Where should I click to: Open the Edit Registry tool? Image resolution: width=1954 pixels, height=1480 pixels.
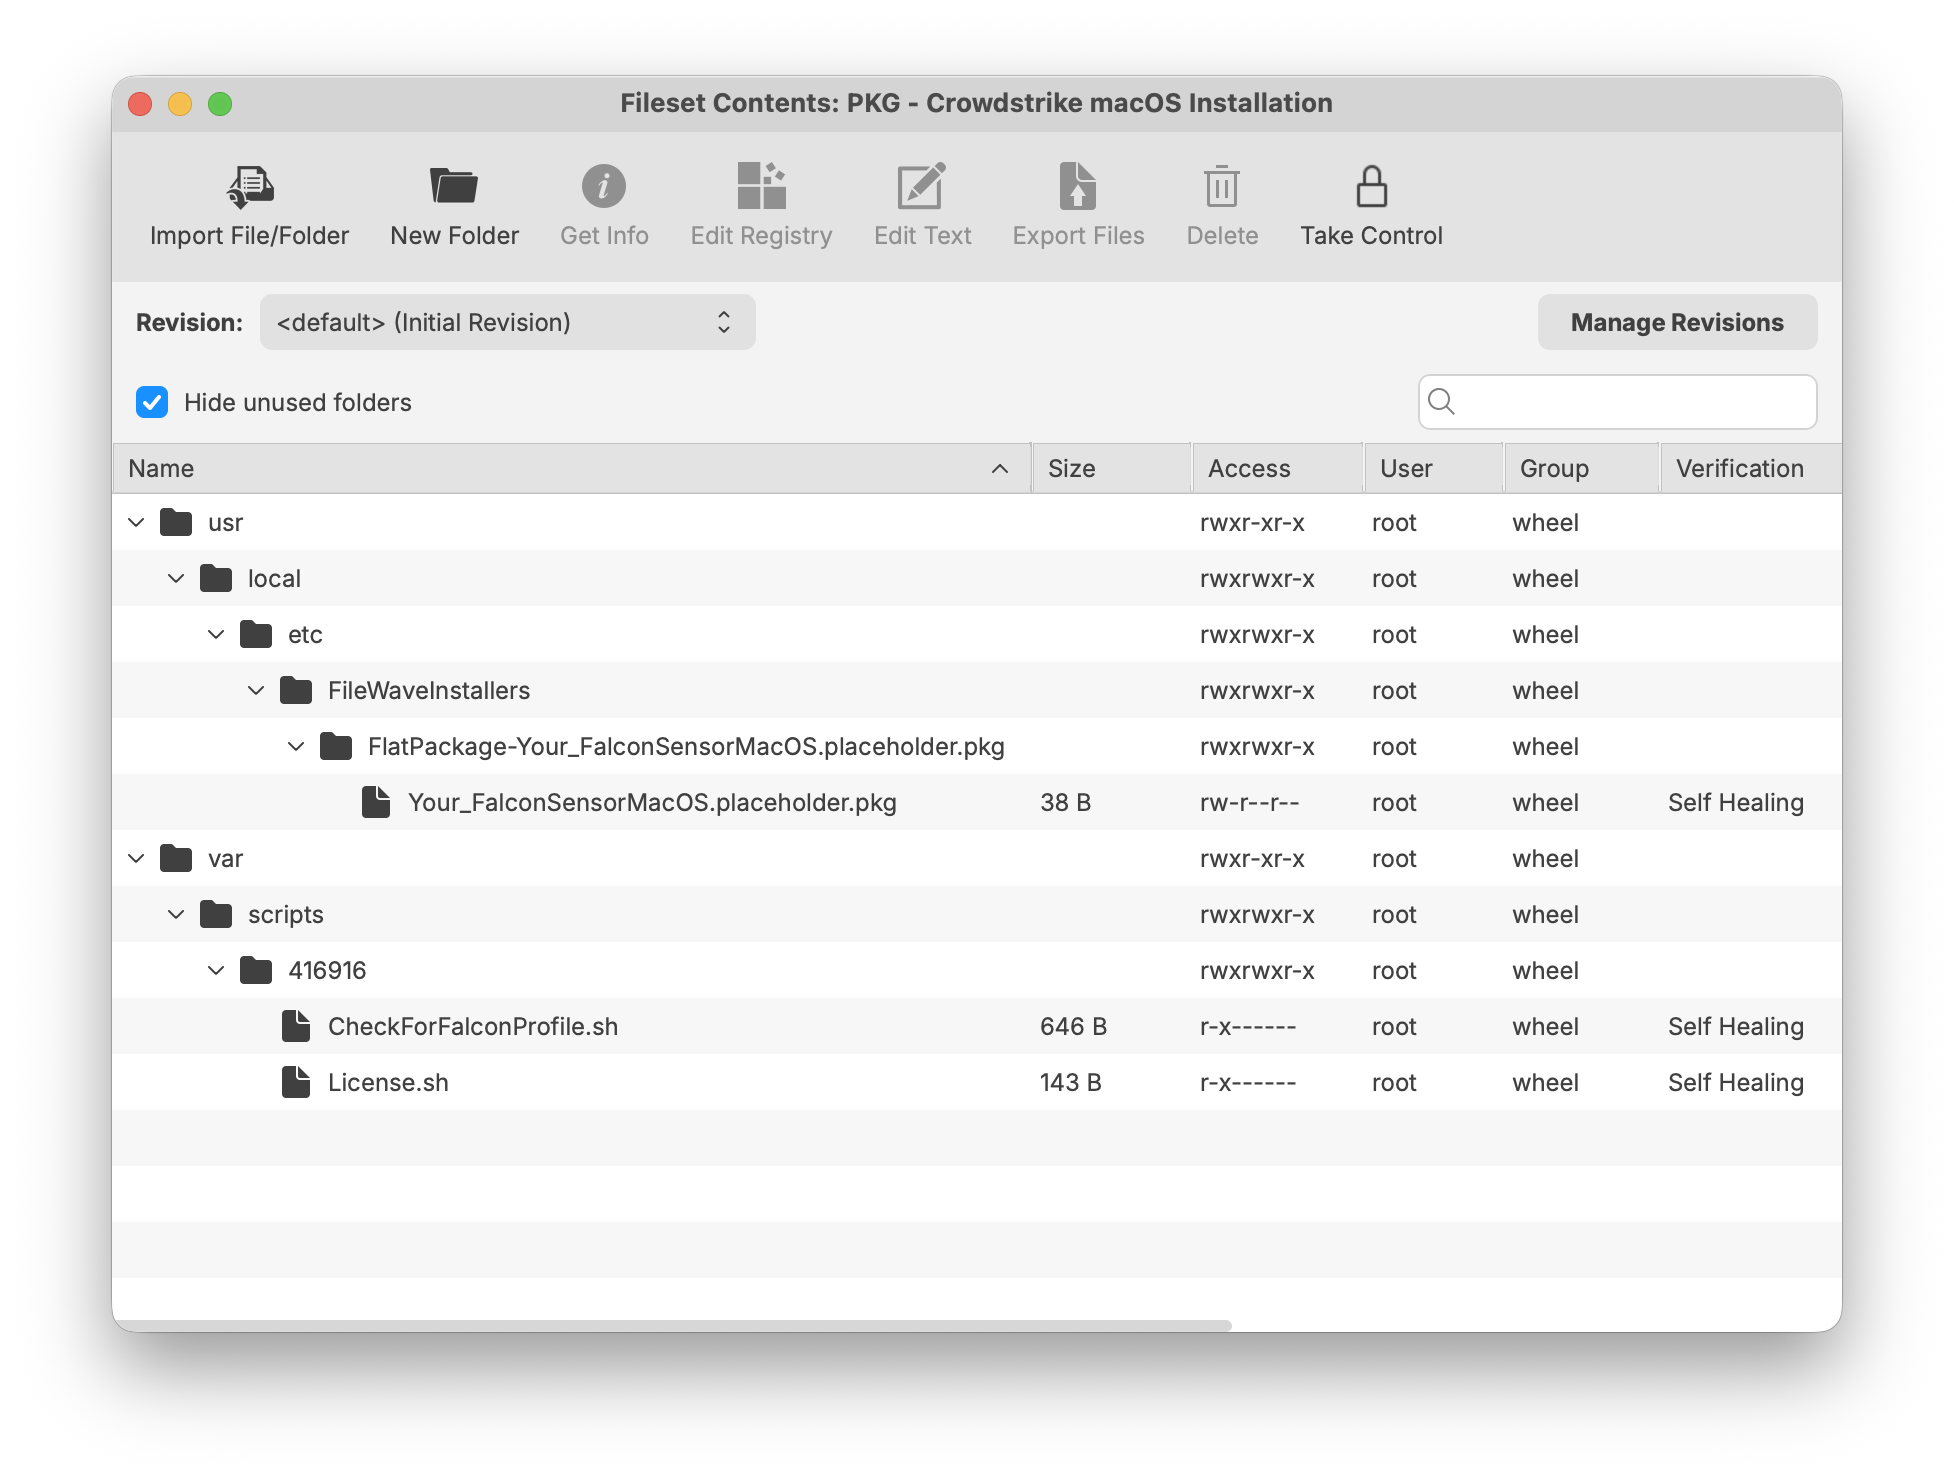click(x=761, y=187)
